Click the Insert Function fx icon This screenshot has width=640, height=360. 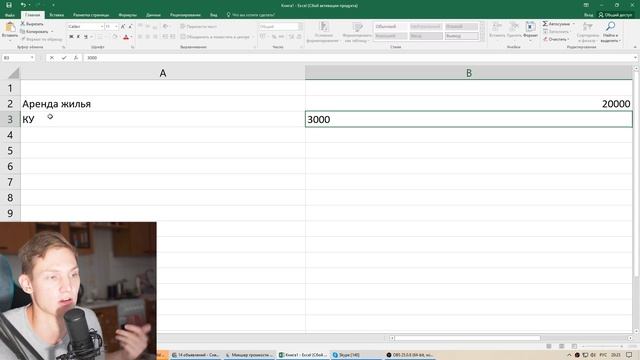pos(76,58)
